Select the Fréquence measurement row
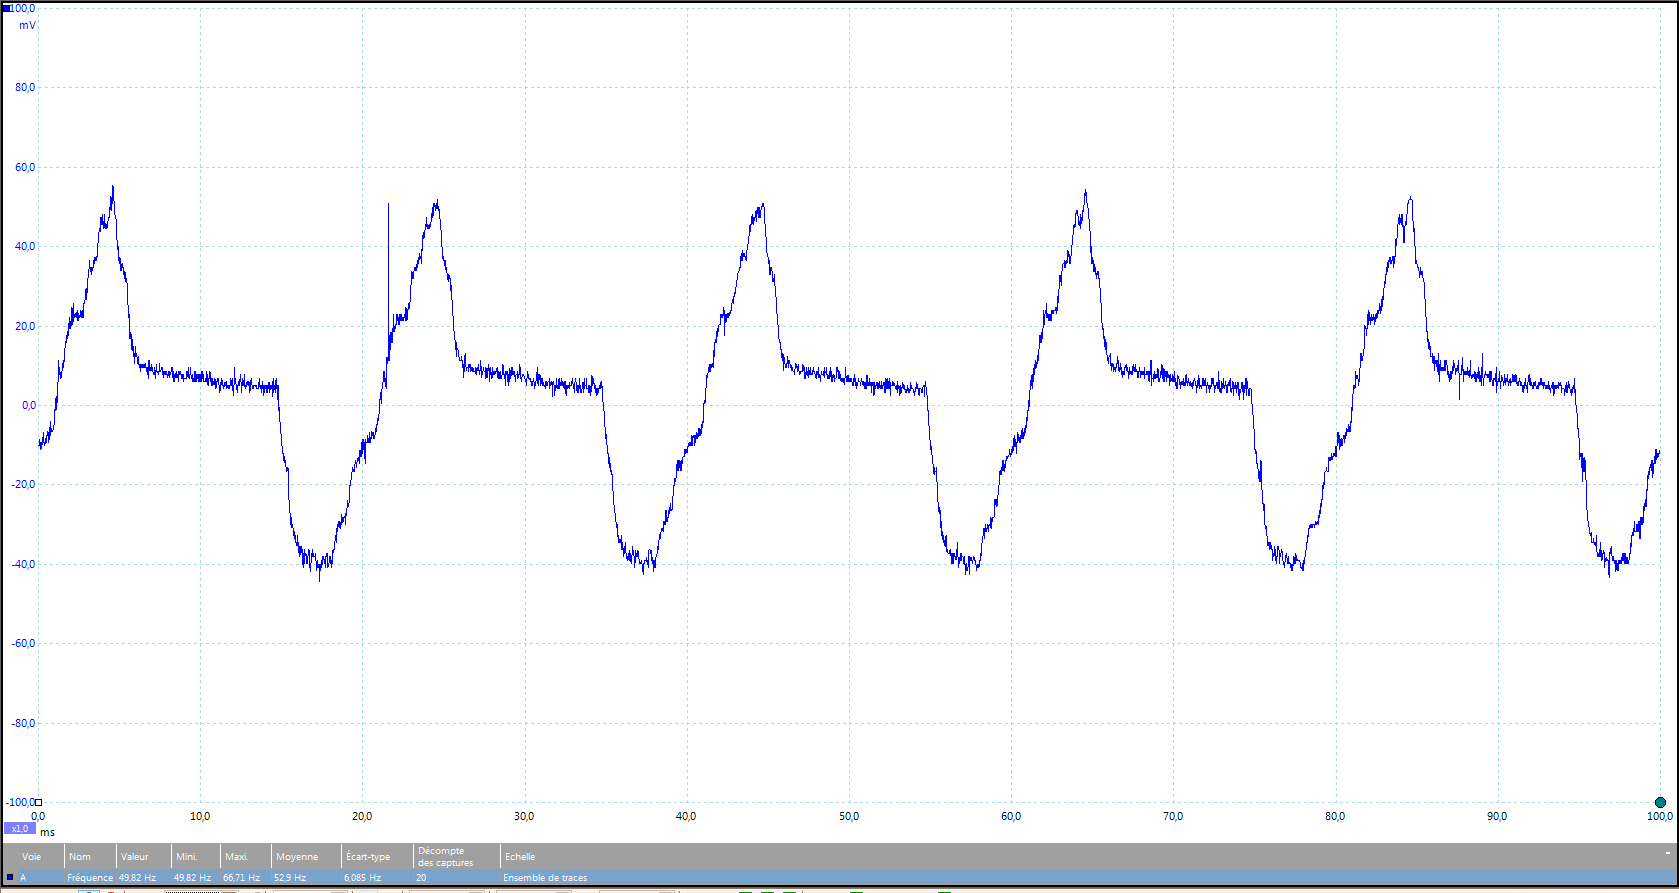 coord(90,878)
